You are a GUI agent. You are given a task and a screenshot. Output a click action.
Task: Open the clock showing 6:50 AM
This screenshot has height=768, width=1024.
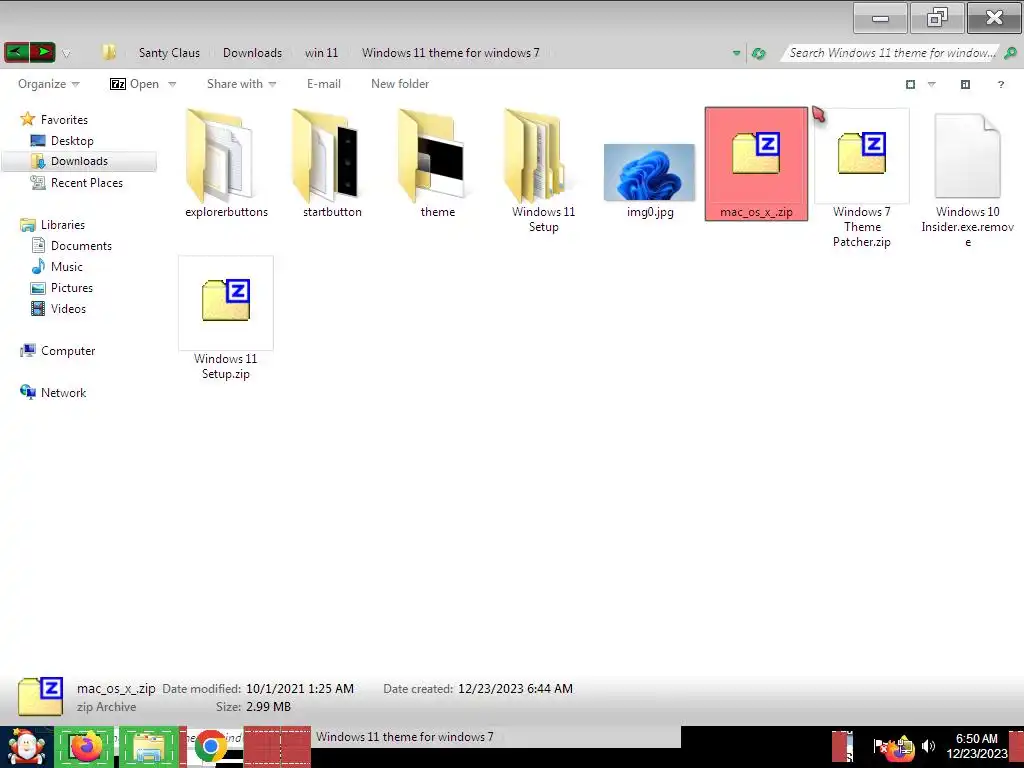[976, 746]
